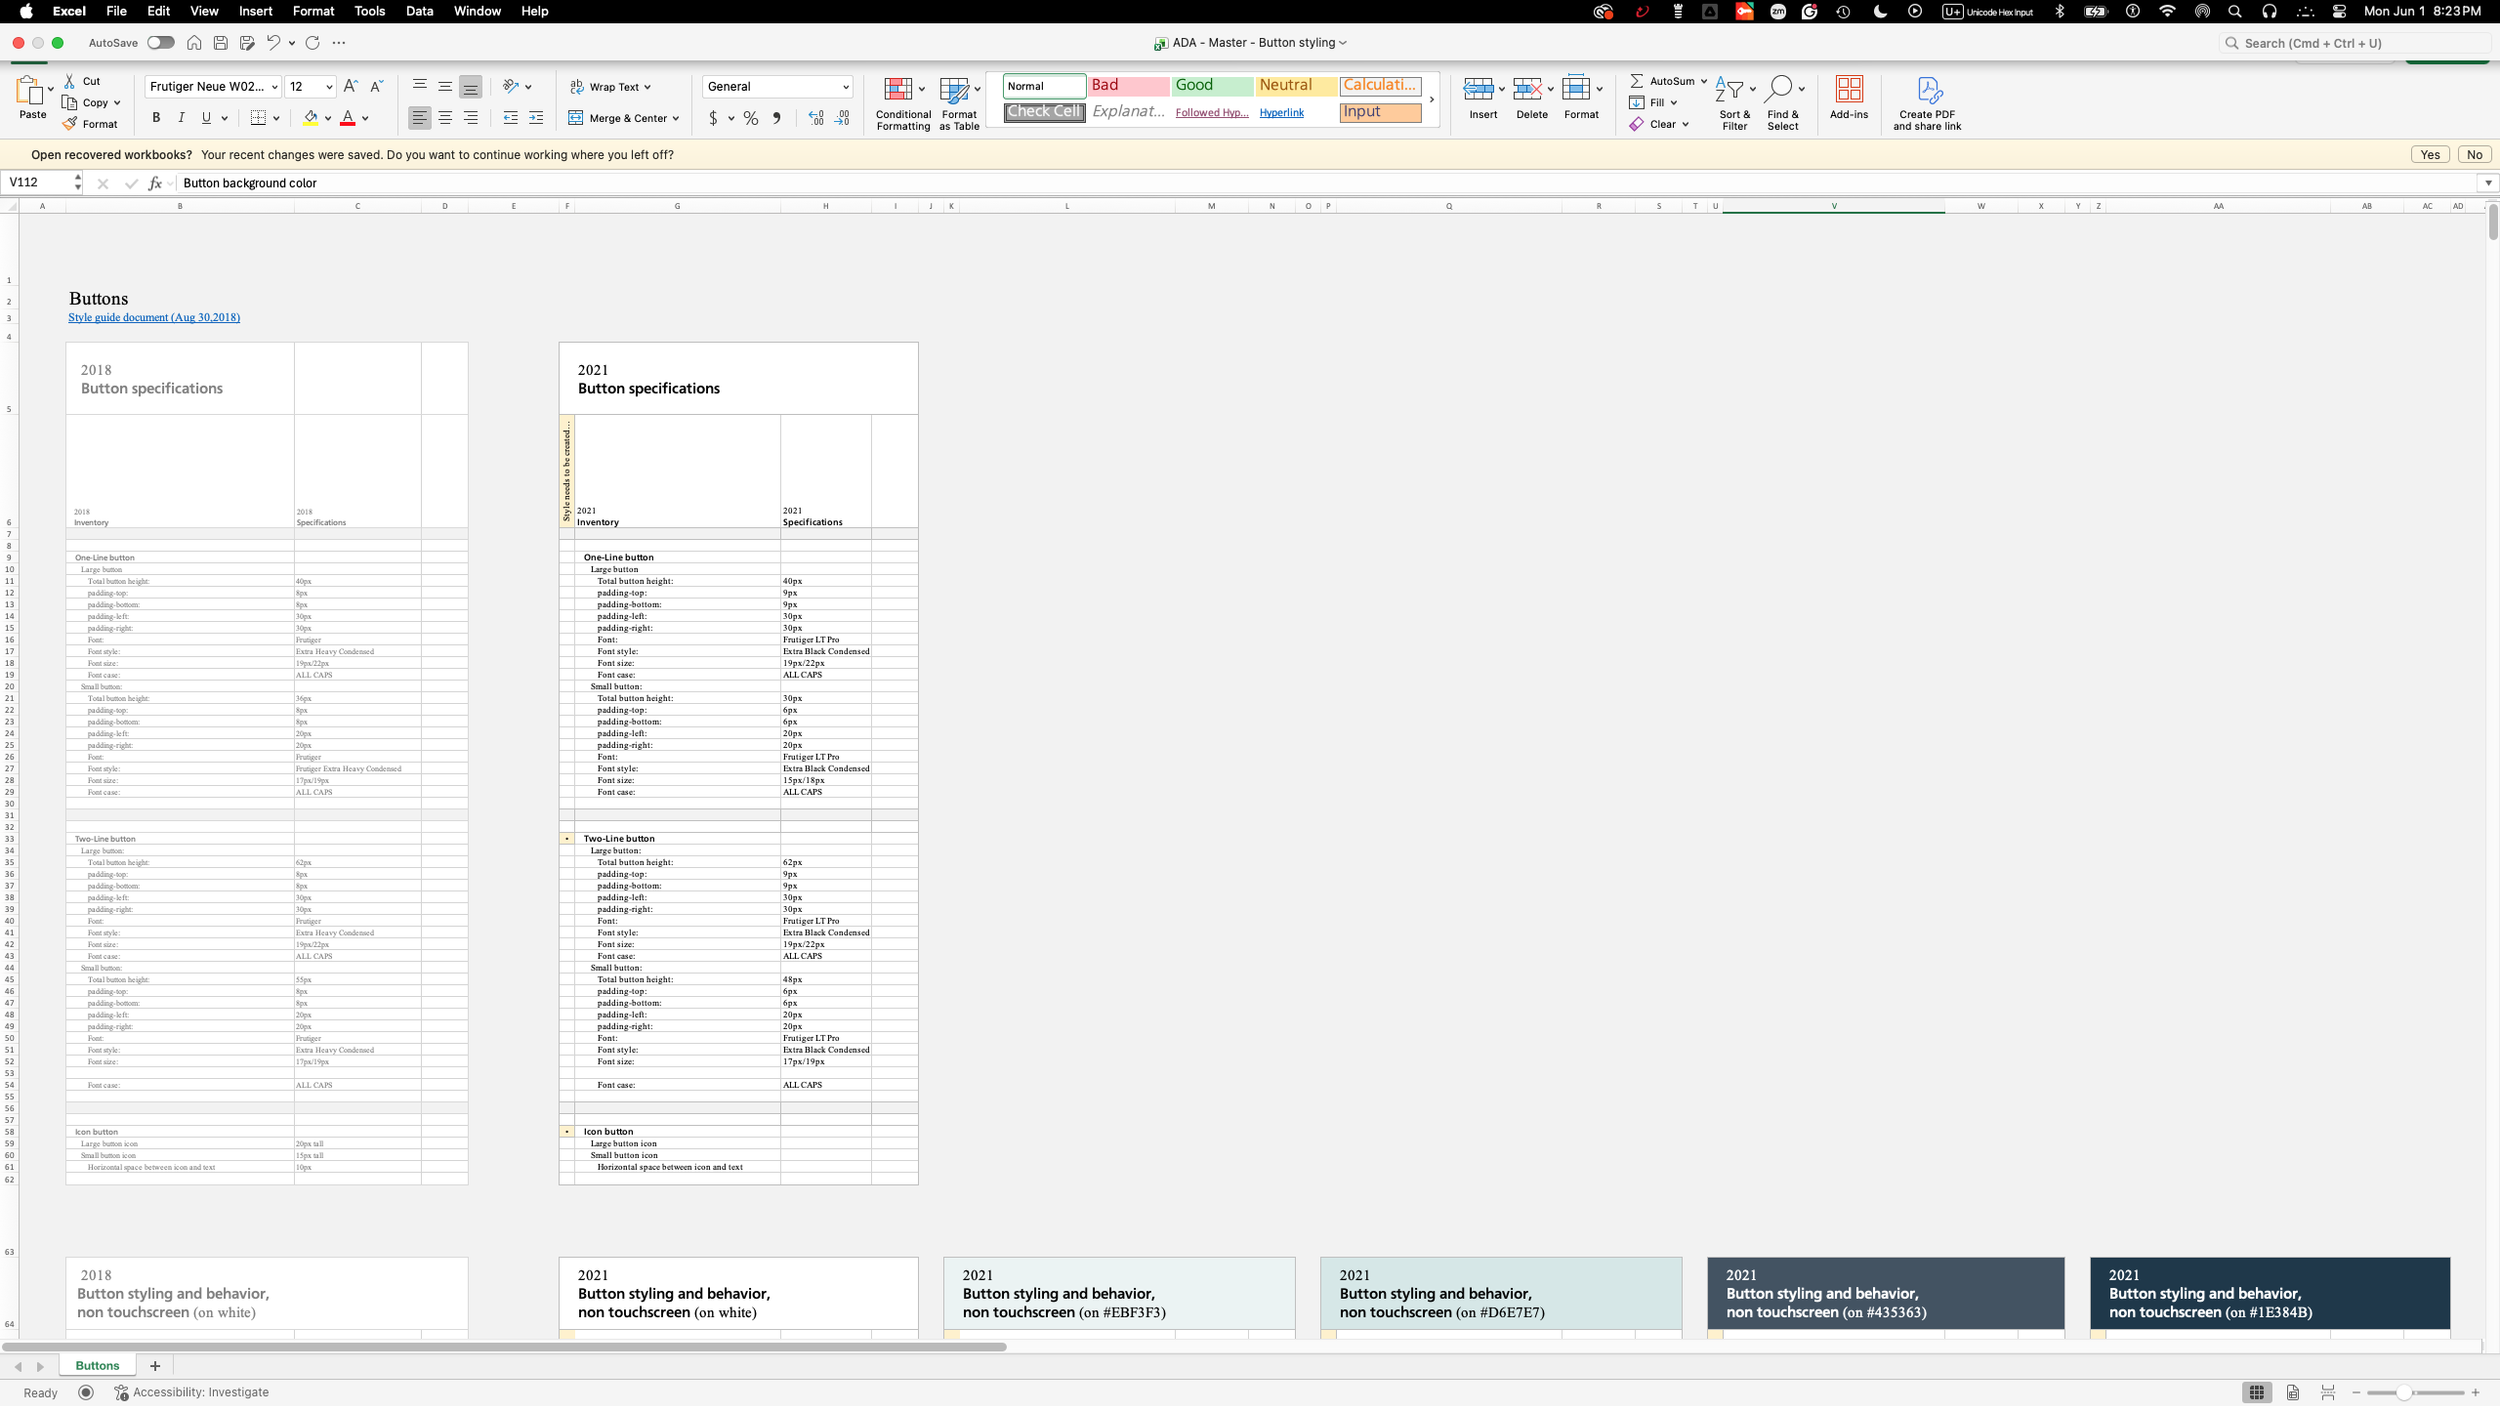Viewport: 2500px width, 1406px height.
Task: Click the Format painter brush icon
Action: [x=69, y=124]
